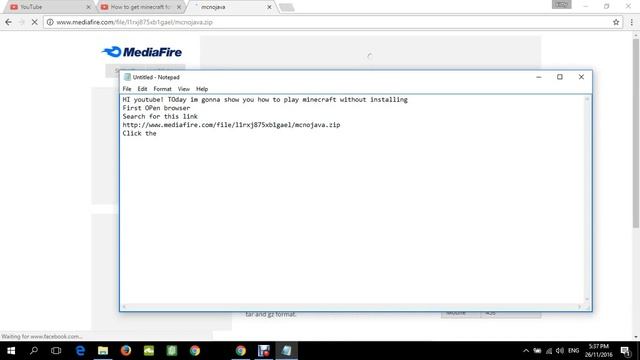Click Notepad horizontal scrollbar right arrow

[579, 307]
